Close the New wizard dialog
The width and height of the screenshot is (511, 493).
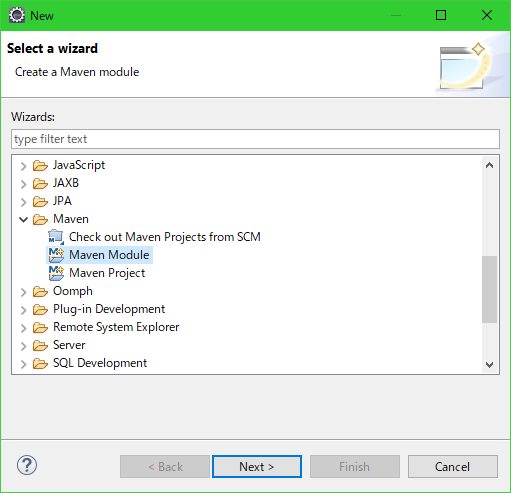[487, 15]
